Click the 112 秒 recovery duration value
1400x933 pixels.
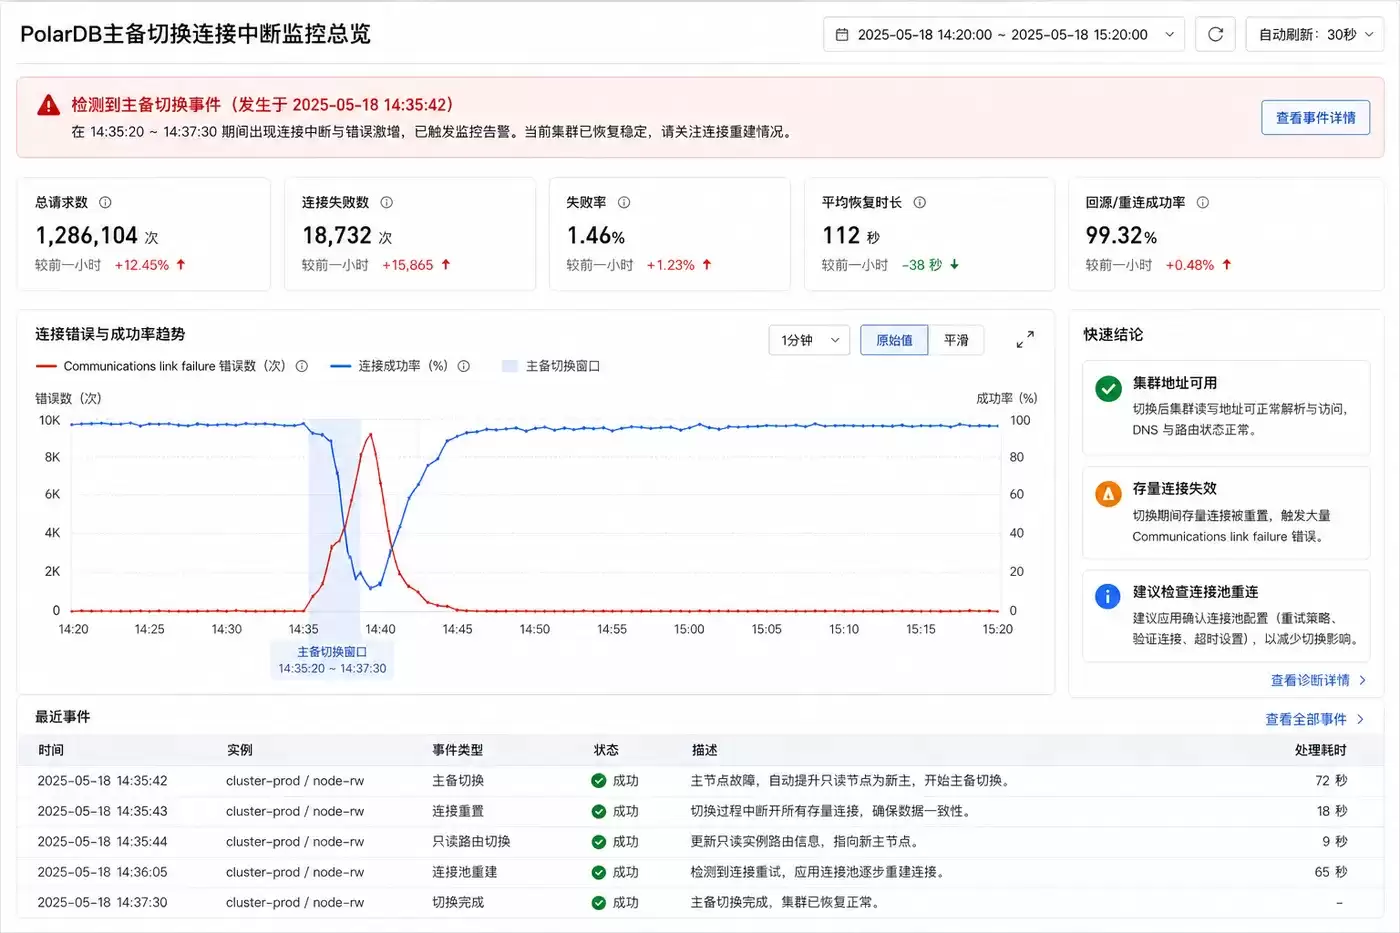click(851, 235)
